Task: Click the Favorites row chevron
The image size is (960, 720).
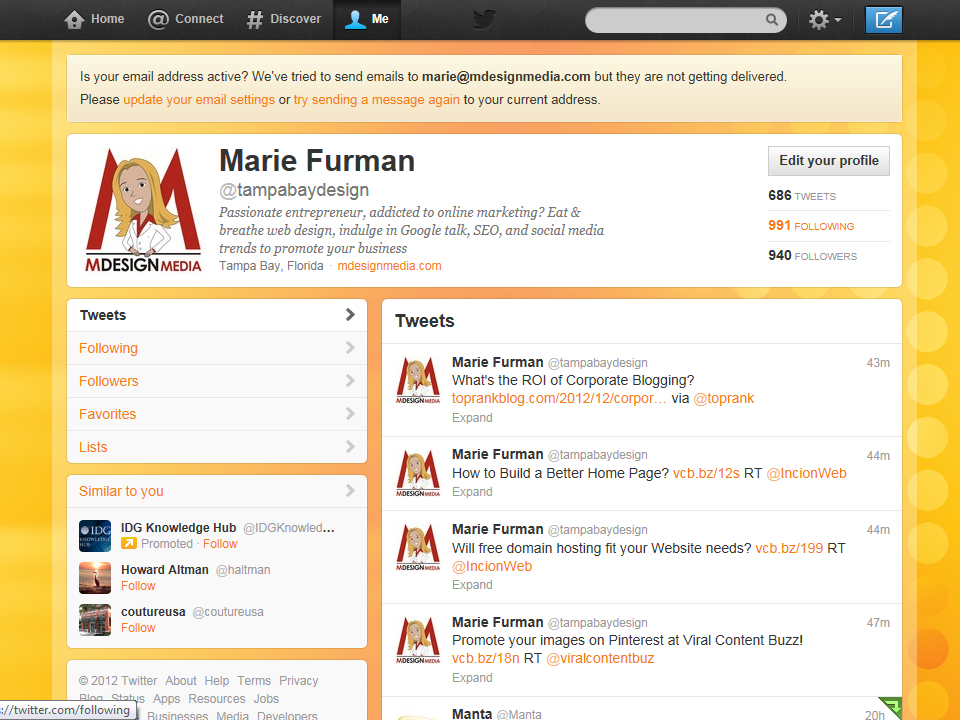Action: 350,414
